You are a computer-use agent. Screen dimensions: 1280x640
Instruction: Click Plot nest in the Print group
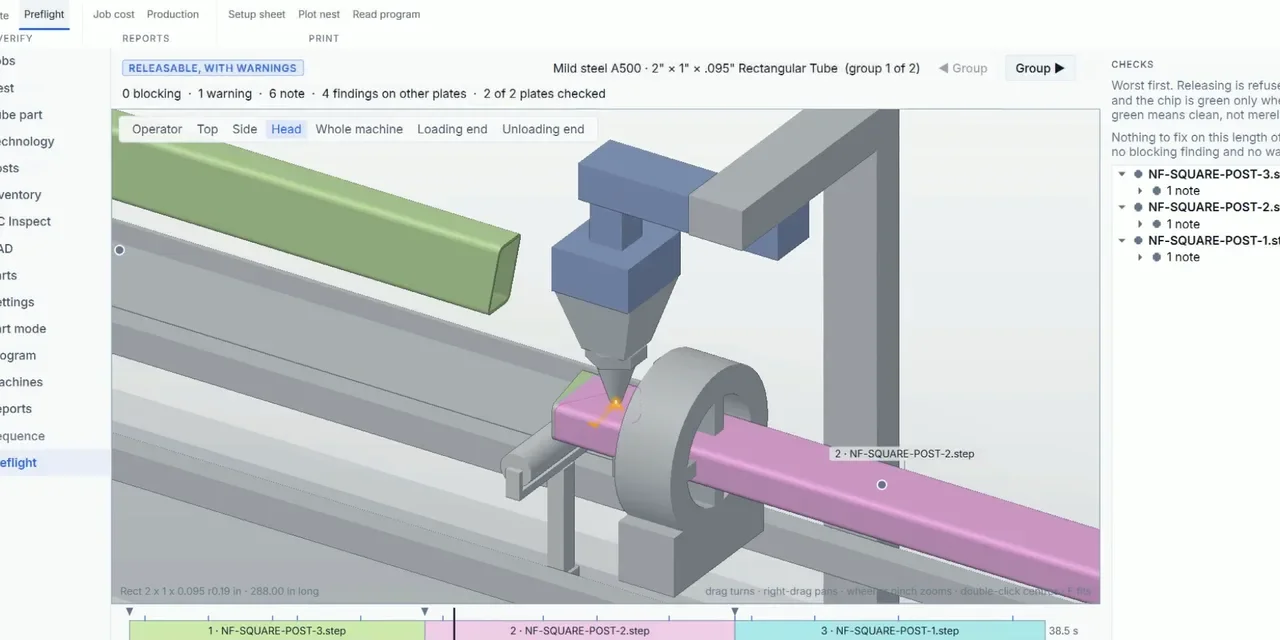pos(319,14)
